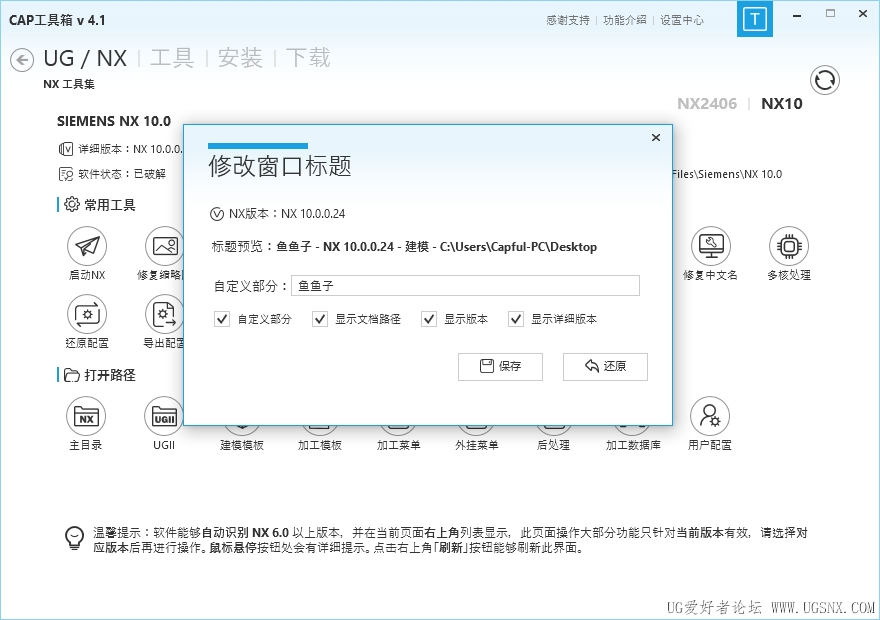Open the UGII folder icon
880x620 pixels.
point(164,416)
